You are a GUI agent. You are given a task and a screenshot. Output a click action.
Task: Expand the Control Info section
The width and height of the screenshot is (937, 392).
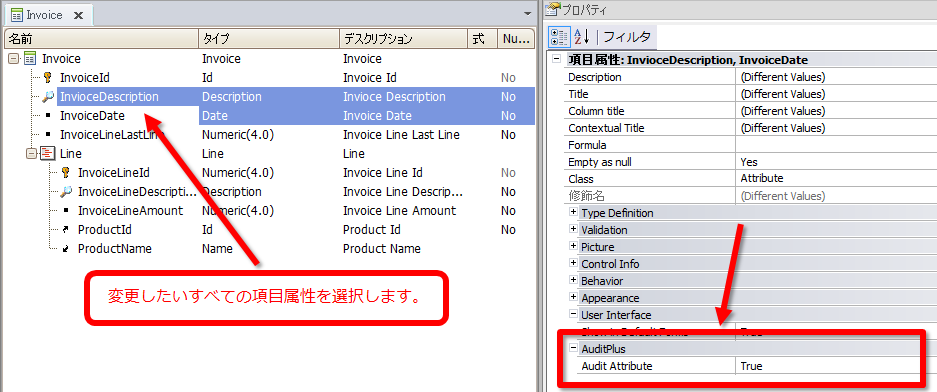click(574, 264)
